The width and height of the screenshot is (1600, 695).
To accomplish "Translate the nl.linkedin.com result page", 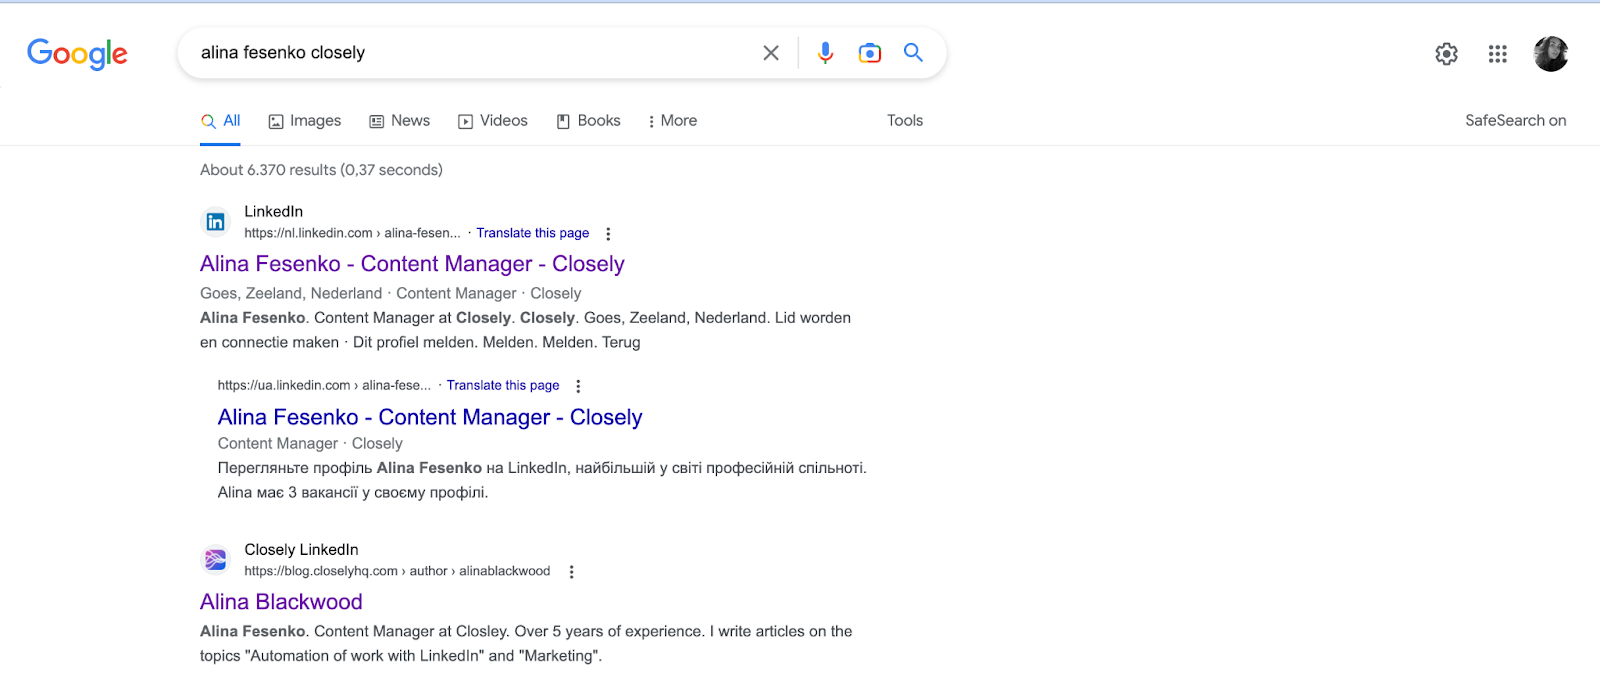I will 533,233.
